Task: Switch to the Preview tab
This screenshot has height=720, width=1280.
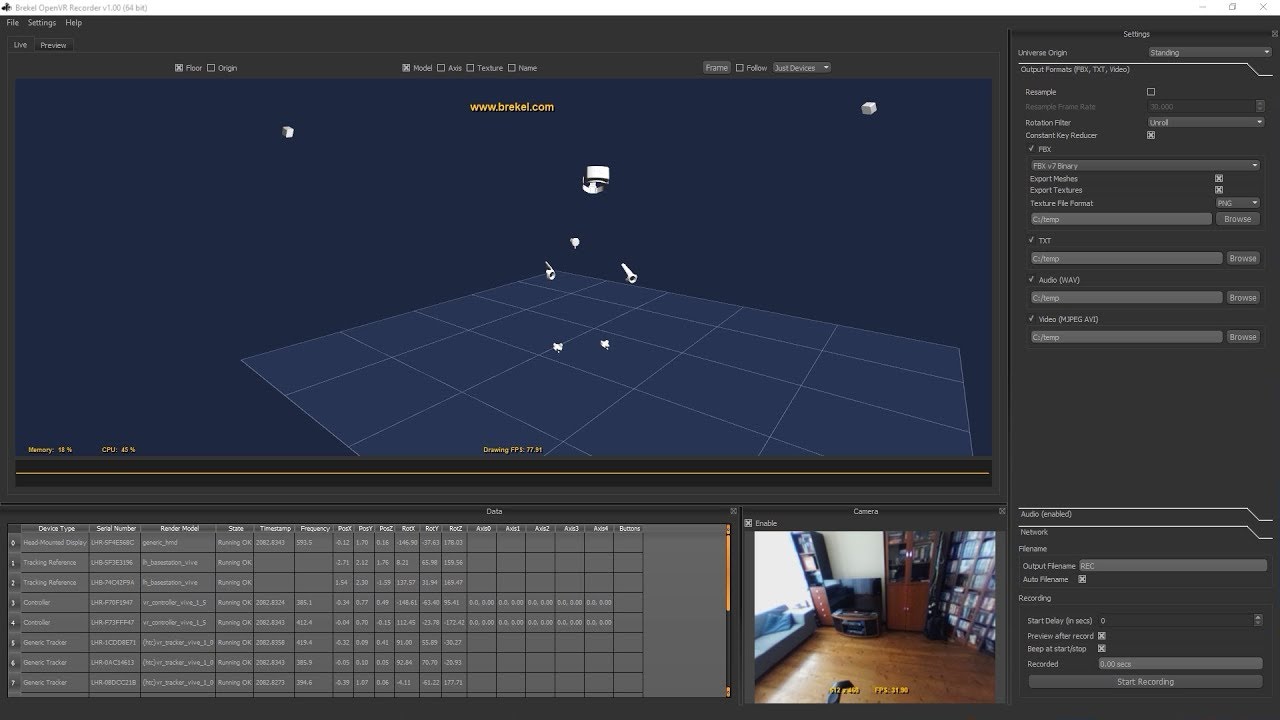Action: point(53,45)
